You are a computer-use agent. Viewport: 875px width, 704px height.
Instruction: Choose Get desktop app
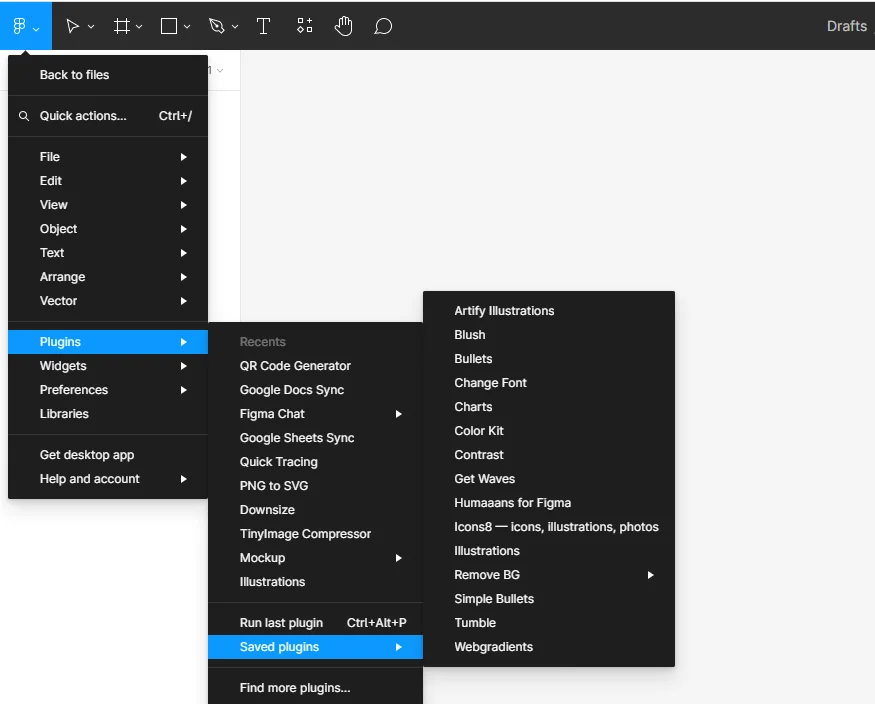click(87, 455)
